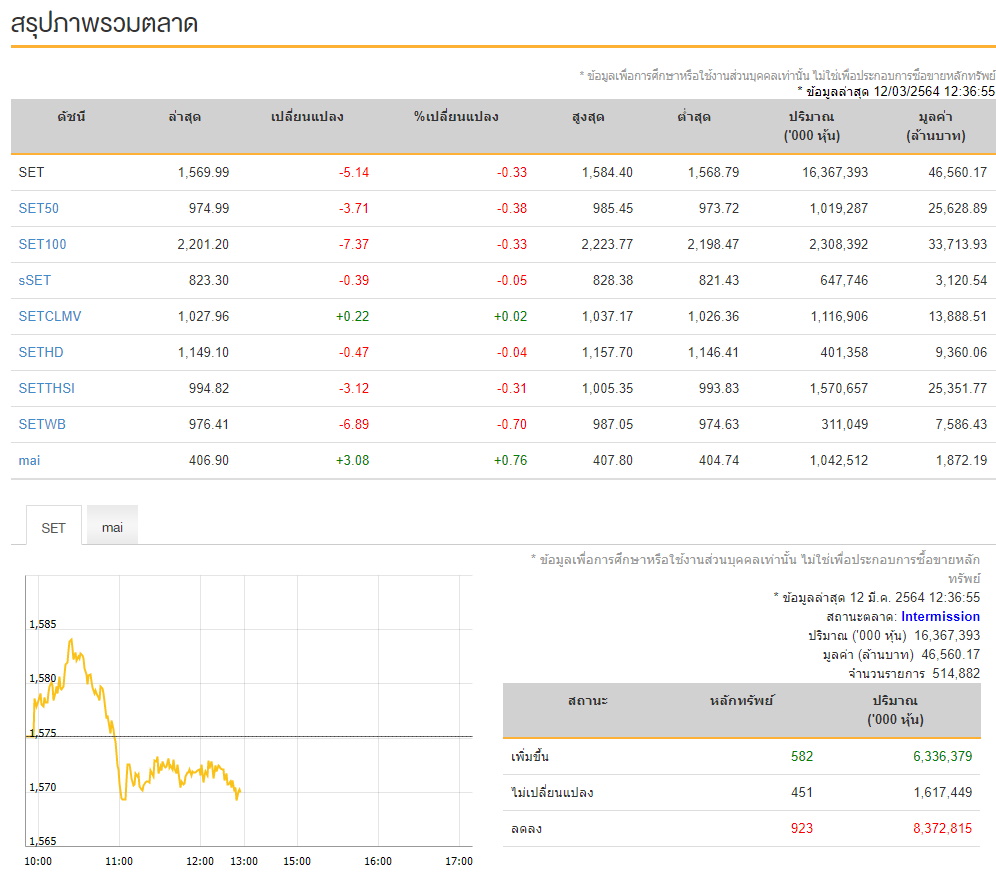Click the 11:00 chart axis label

119,861
